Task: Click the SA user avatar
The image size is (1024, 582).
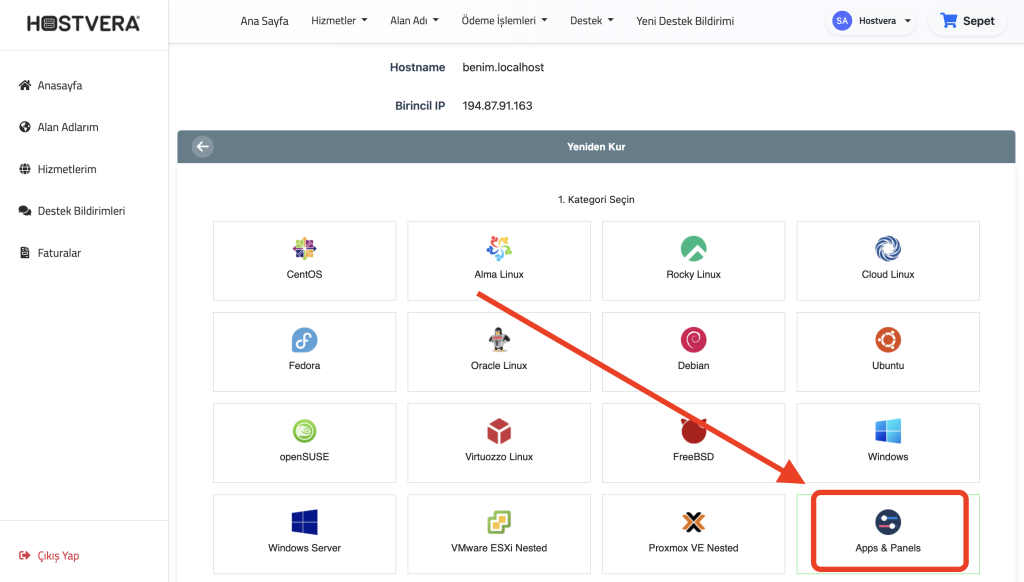Action: (x=842, y=21)
